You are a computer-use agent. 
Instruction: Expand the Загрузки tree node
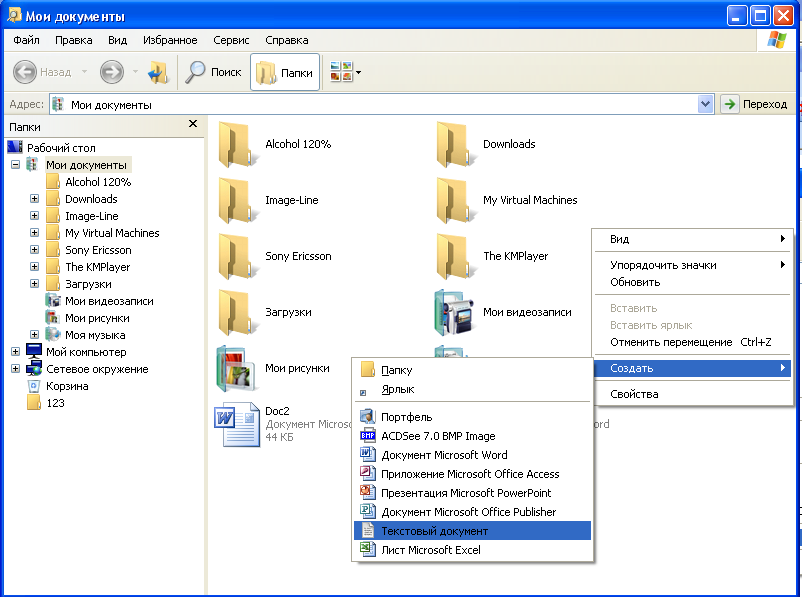pyautogui.click(x=34, y=283)
